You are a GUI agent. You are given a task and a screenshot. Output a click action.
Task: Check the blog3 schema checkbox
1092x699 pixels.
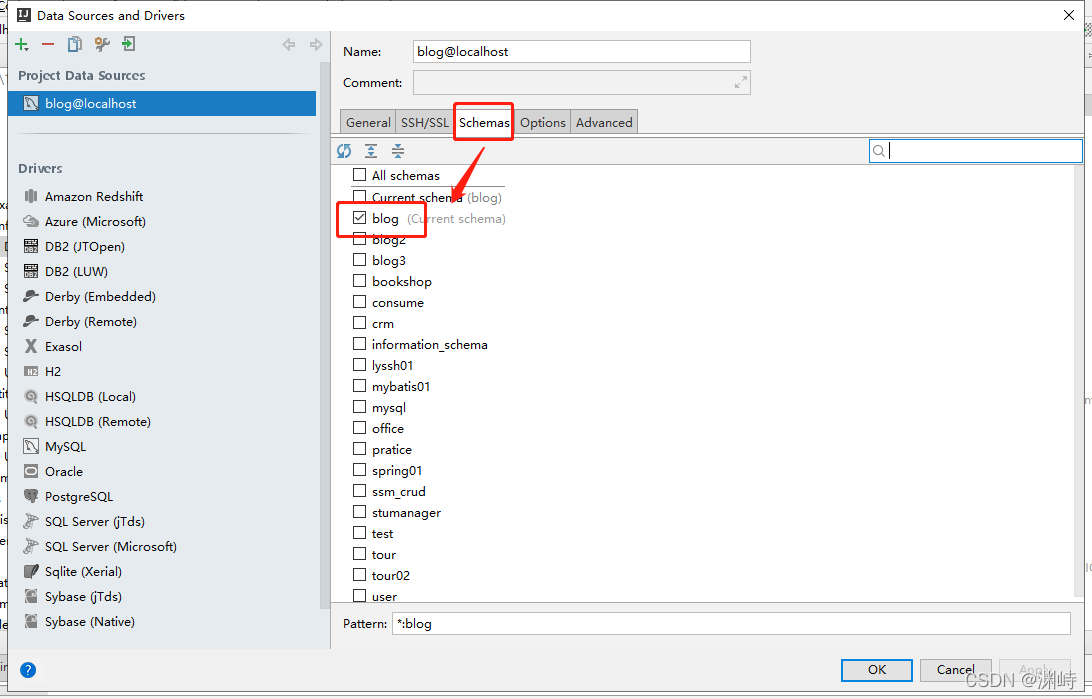pos(359,260)
